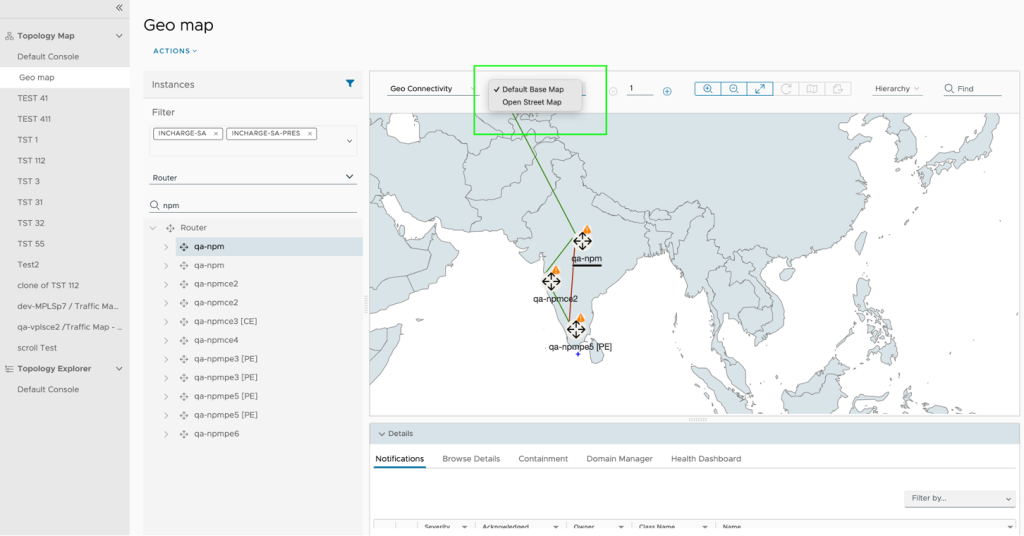
Task: Remove the INCHARGE-SA filter tag
Action: pyautogui.click(x=215, y=133)
